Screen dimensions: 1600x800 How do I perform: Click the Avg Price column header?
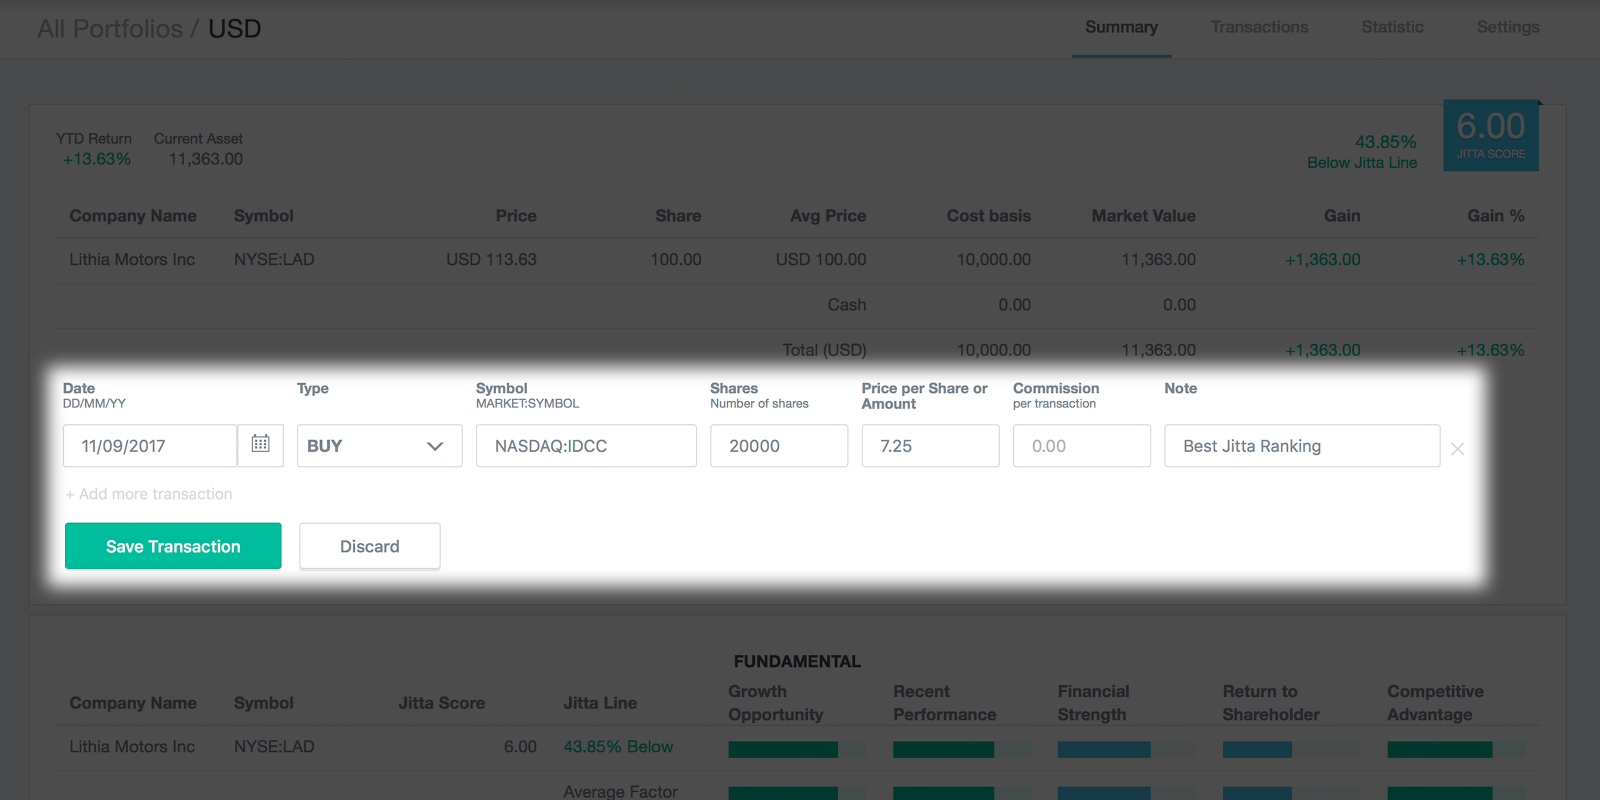pos(828,216)
